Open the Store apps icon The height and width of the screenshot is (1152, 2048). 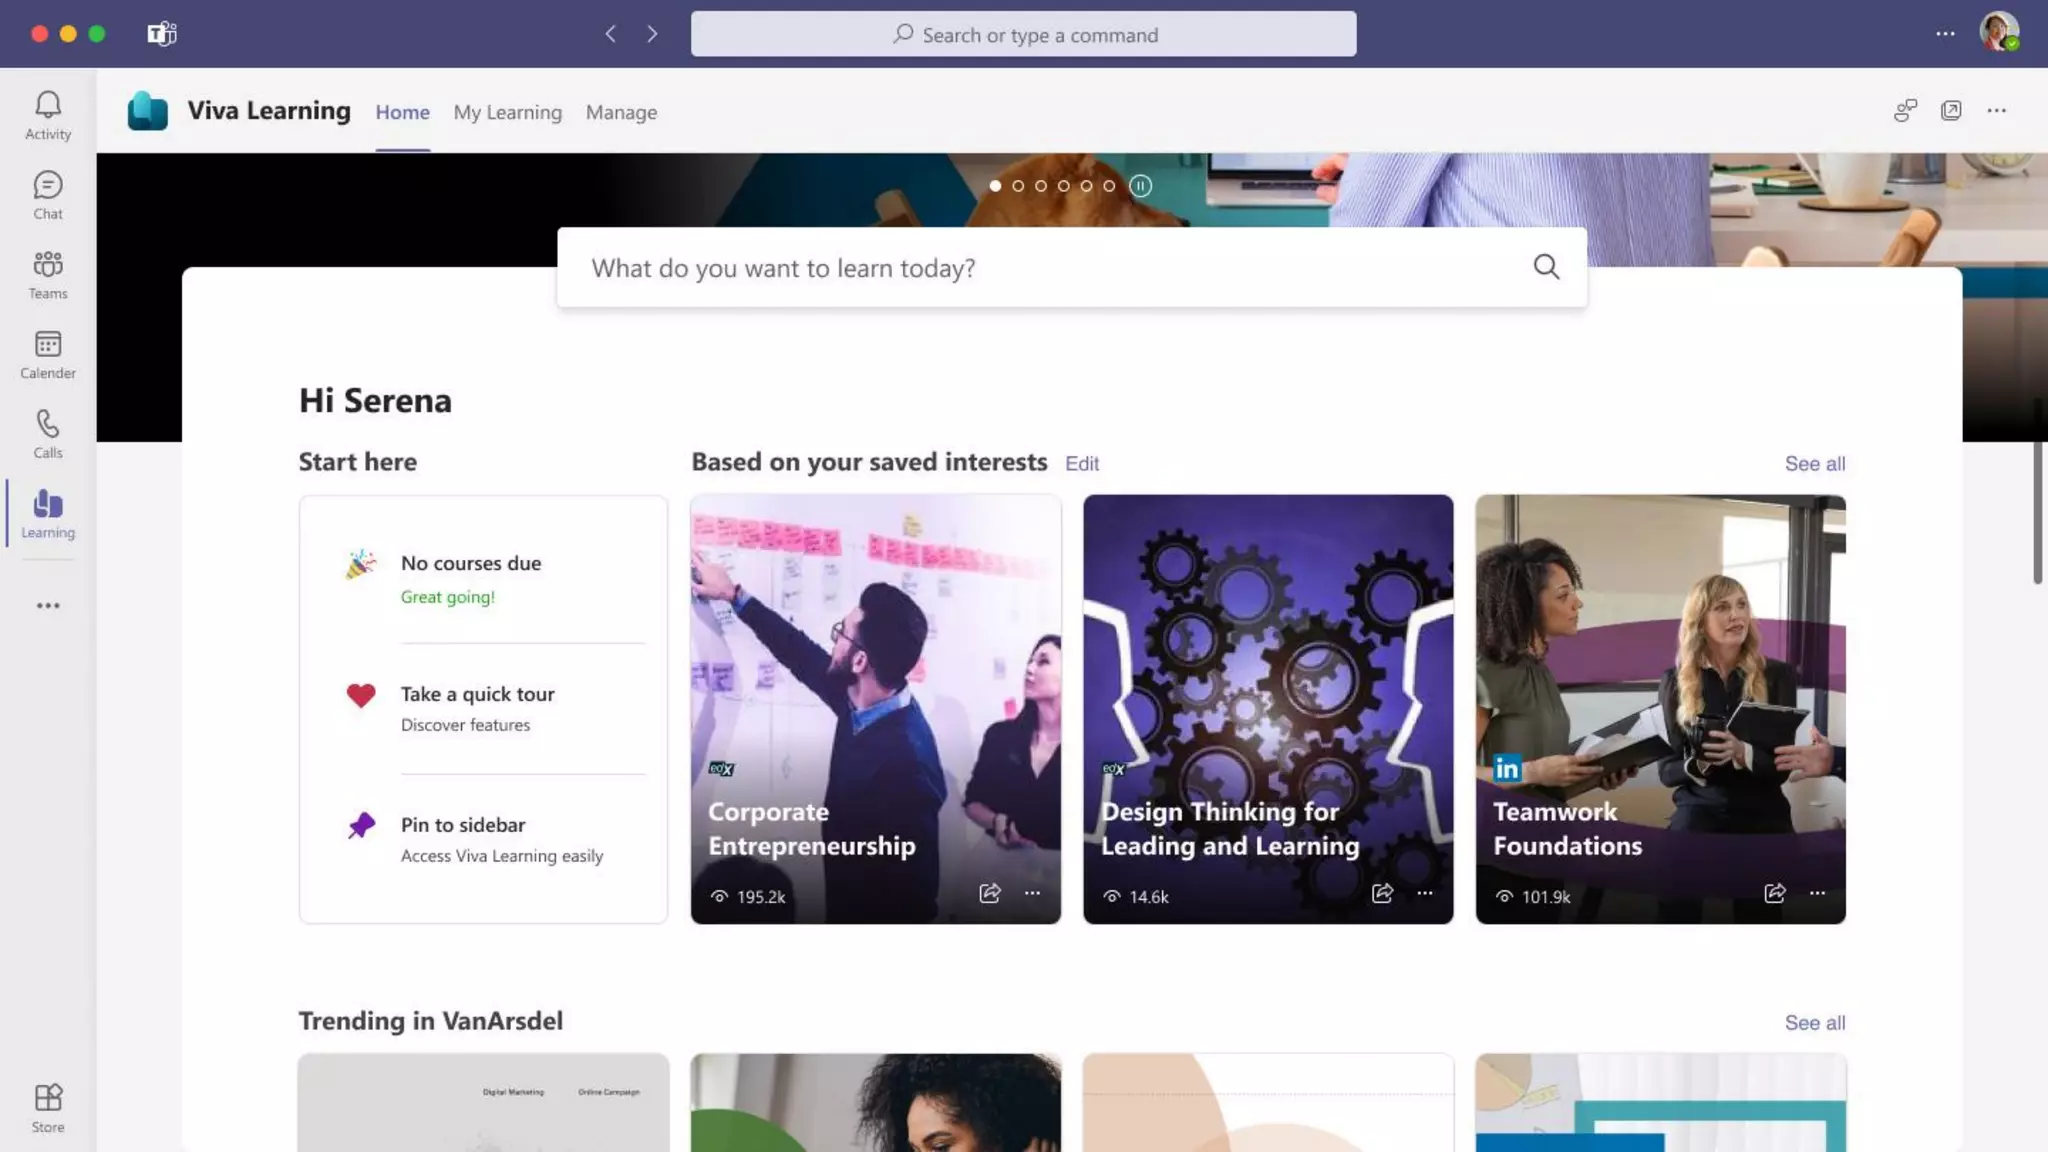(48, 1108)
